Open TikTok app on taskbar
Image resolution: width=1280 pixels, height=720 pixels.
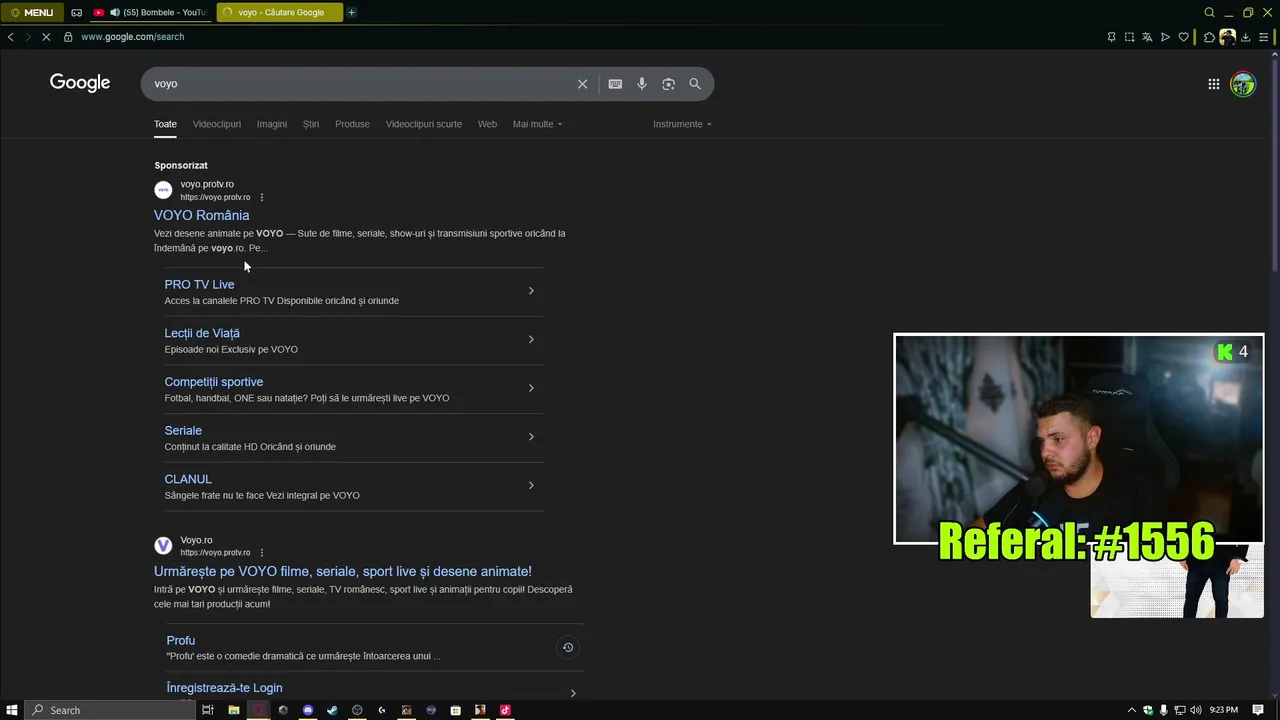coord(505,710)
